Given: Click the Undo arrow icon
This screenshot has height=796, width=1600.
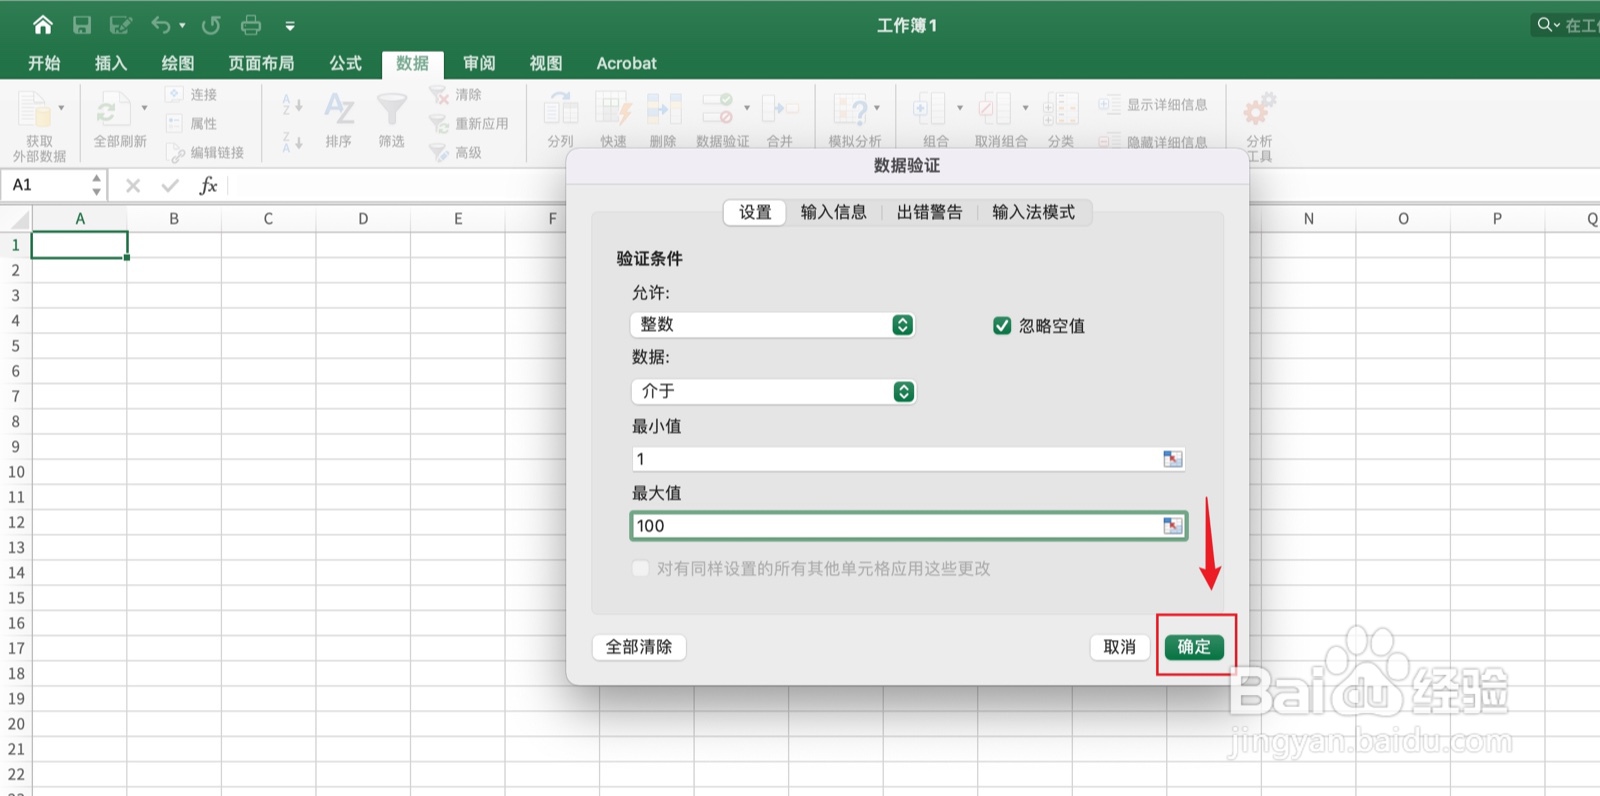Looking at the screenshot, I should tap(161, 25).
